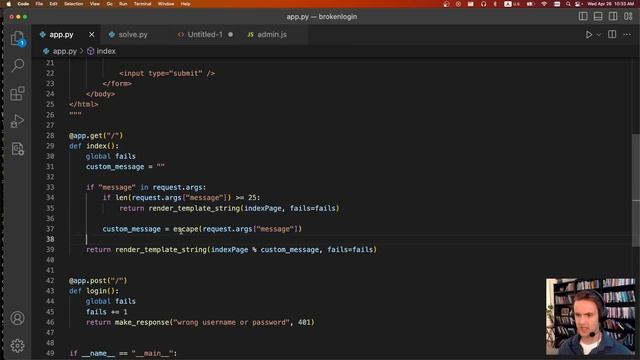Toggle primary side bar layout icon
Image resolution: width=640 pixels, height=360 pixels.
[x=583, y=16]
